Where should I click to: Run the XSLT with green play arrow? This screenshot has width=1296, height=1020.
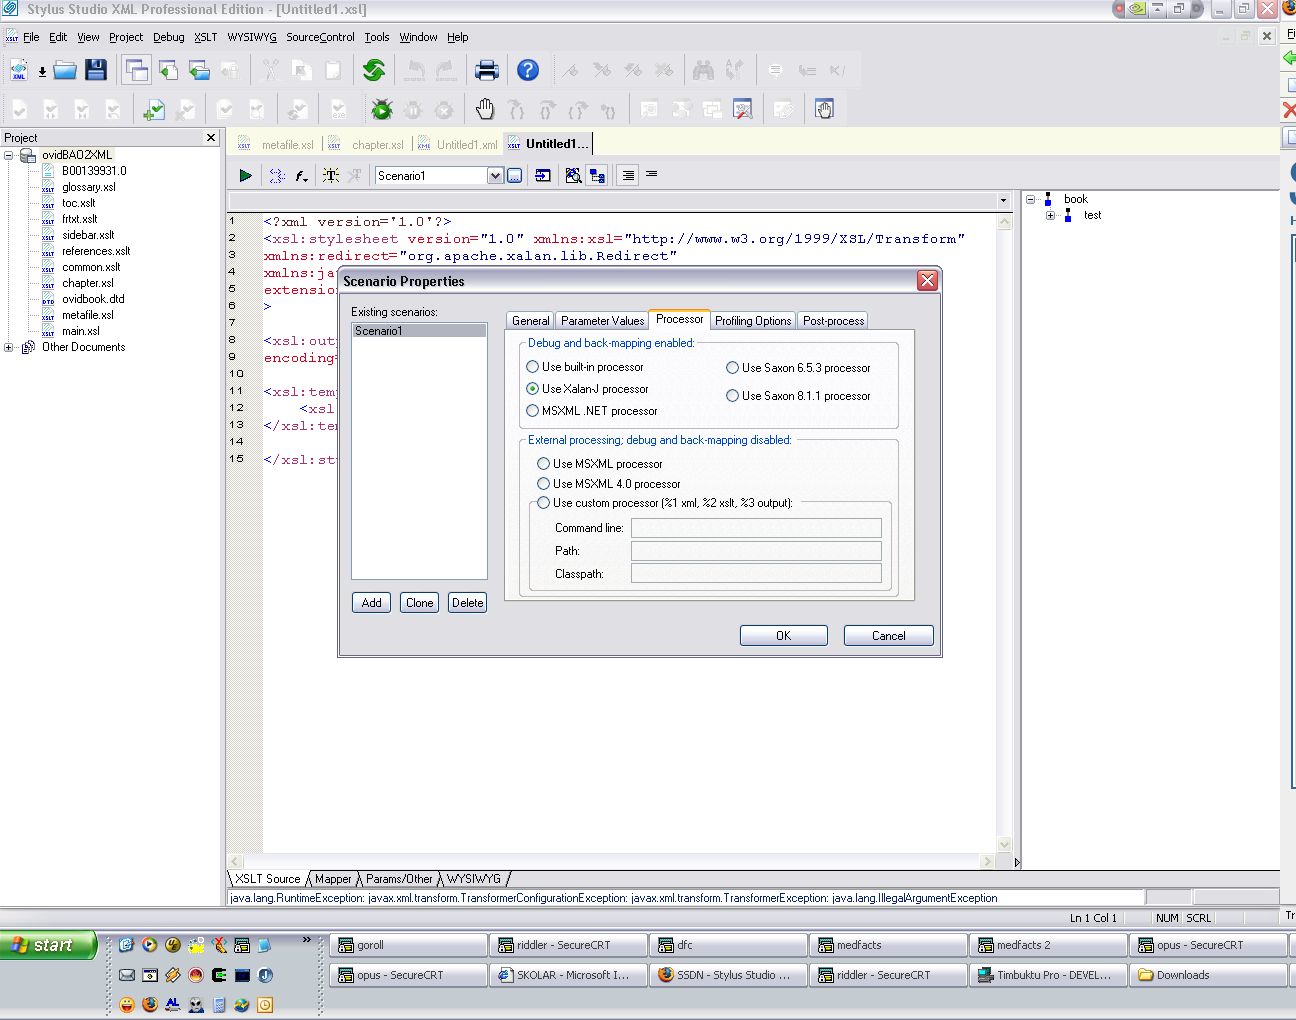click(x=245, y=176)
